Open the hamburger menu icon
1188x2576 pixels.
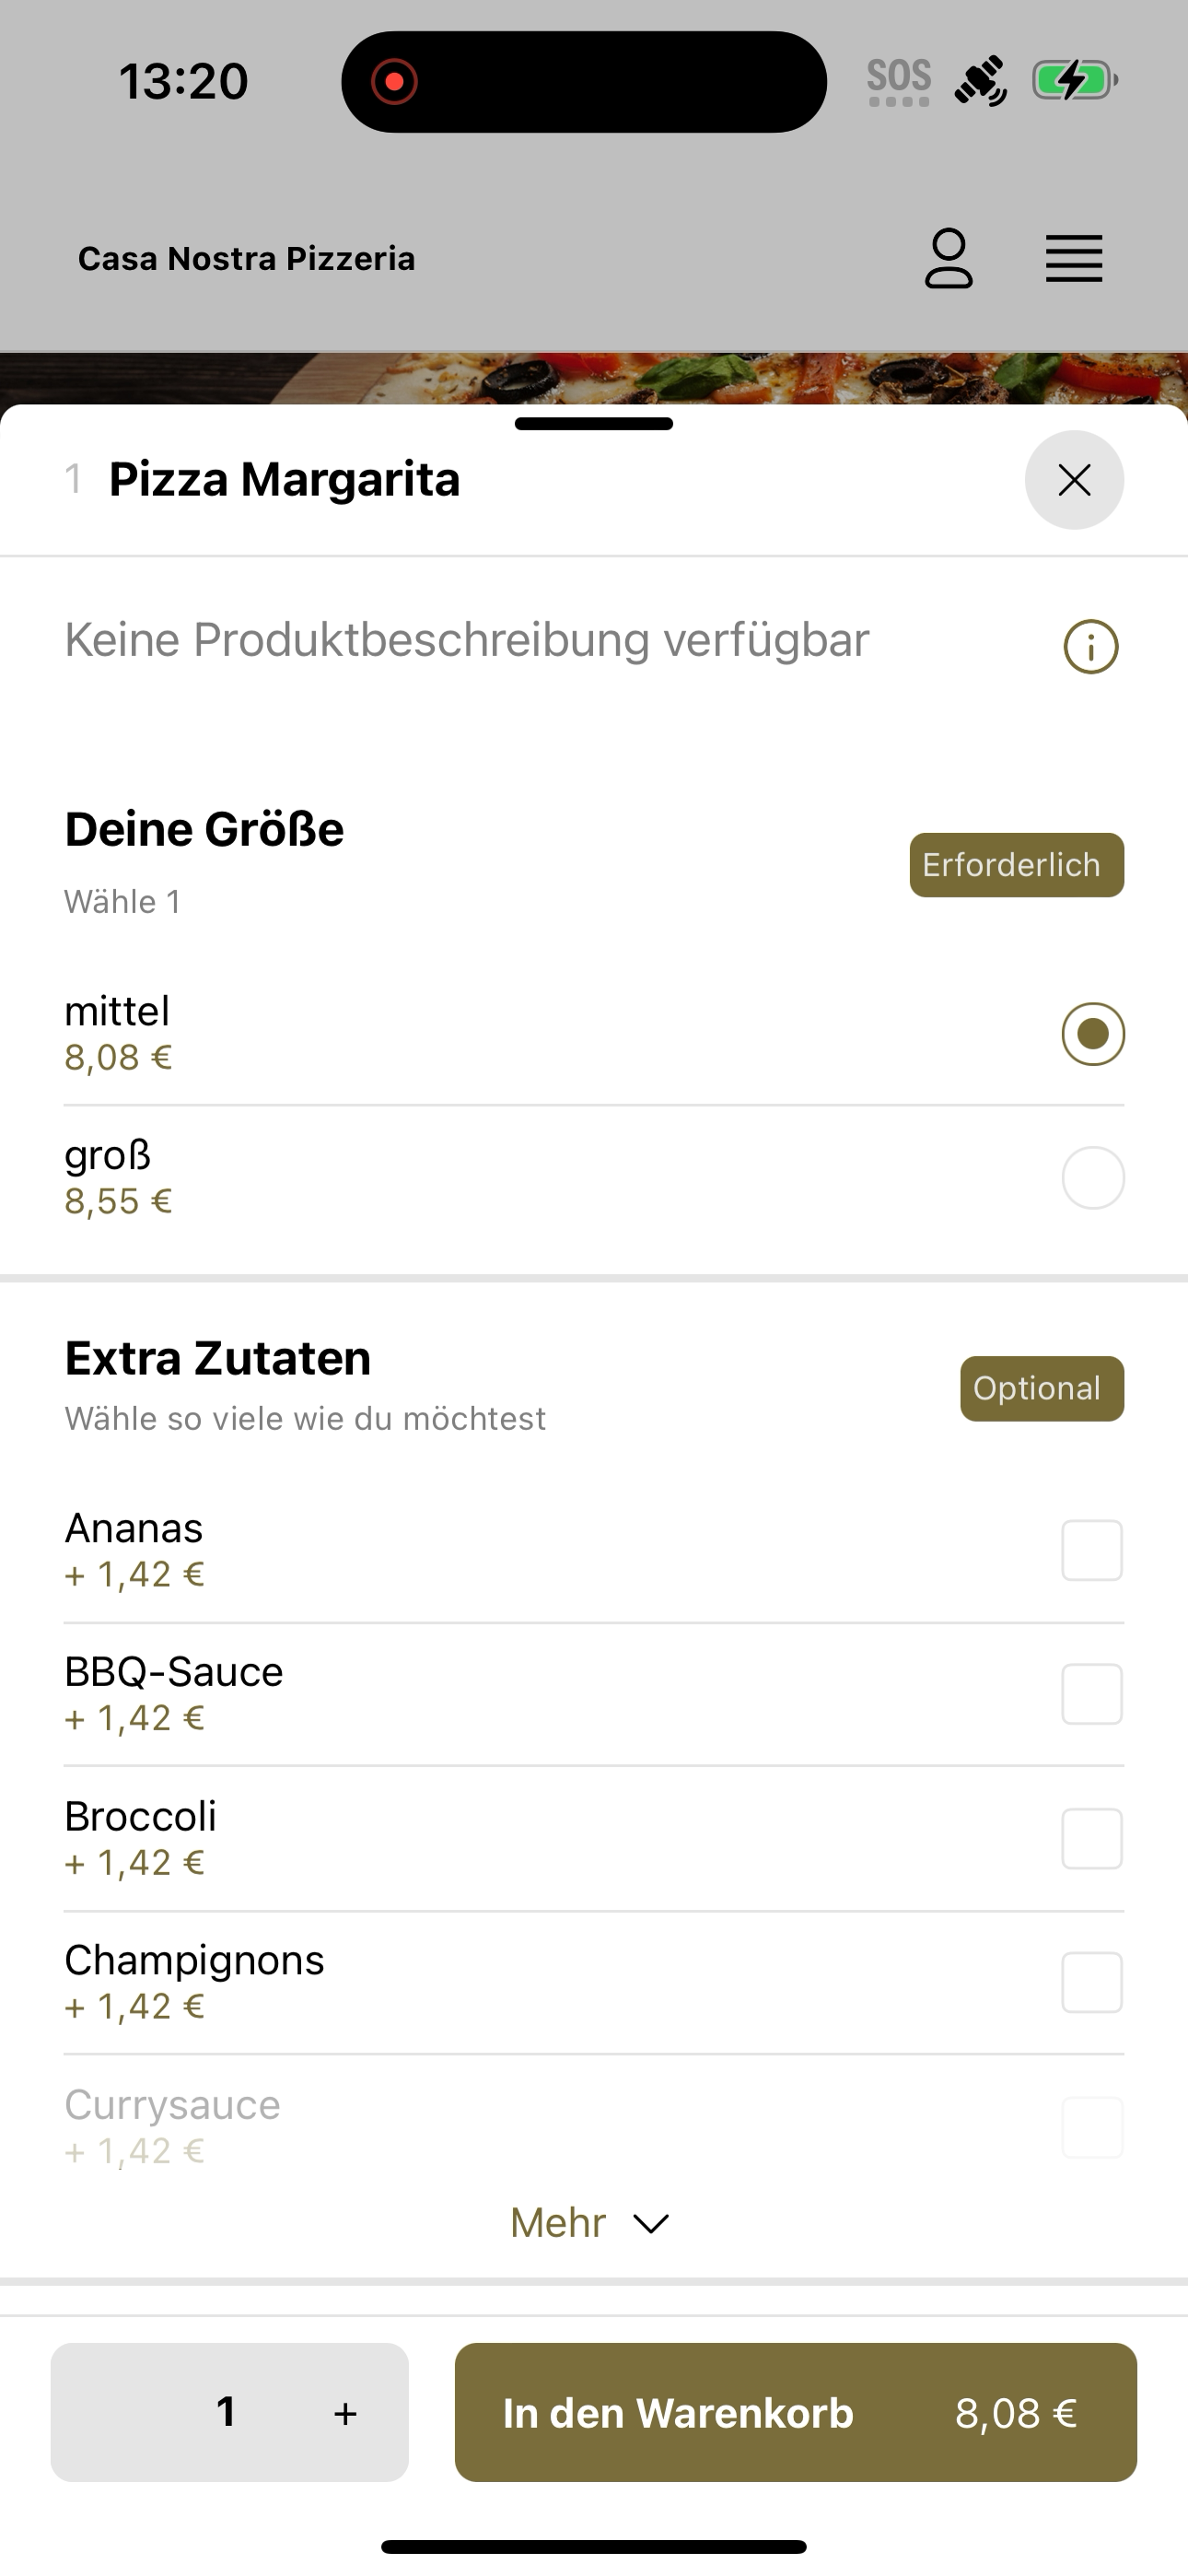pos(1074,259)
